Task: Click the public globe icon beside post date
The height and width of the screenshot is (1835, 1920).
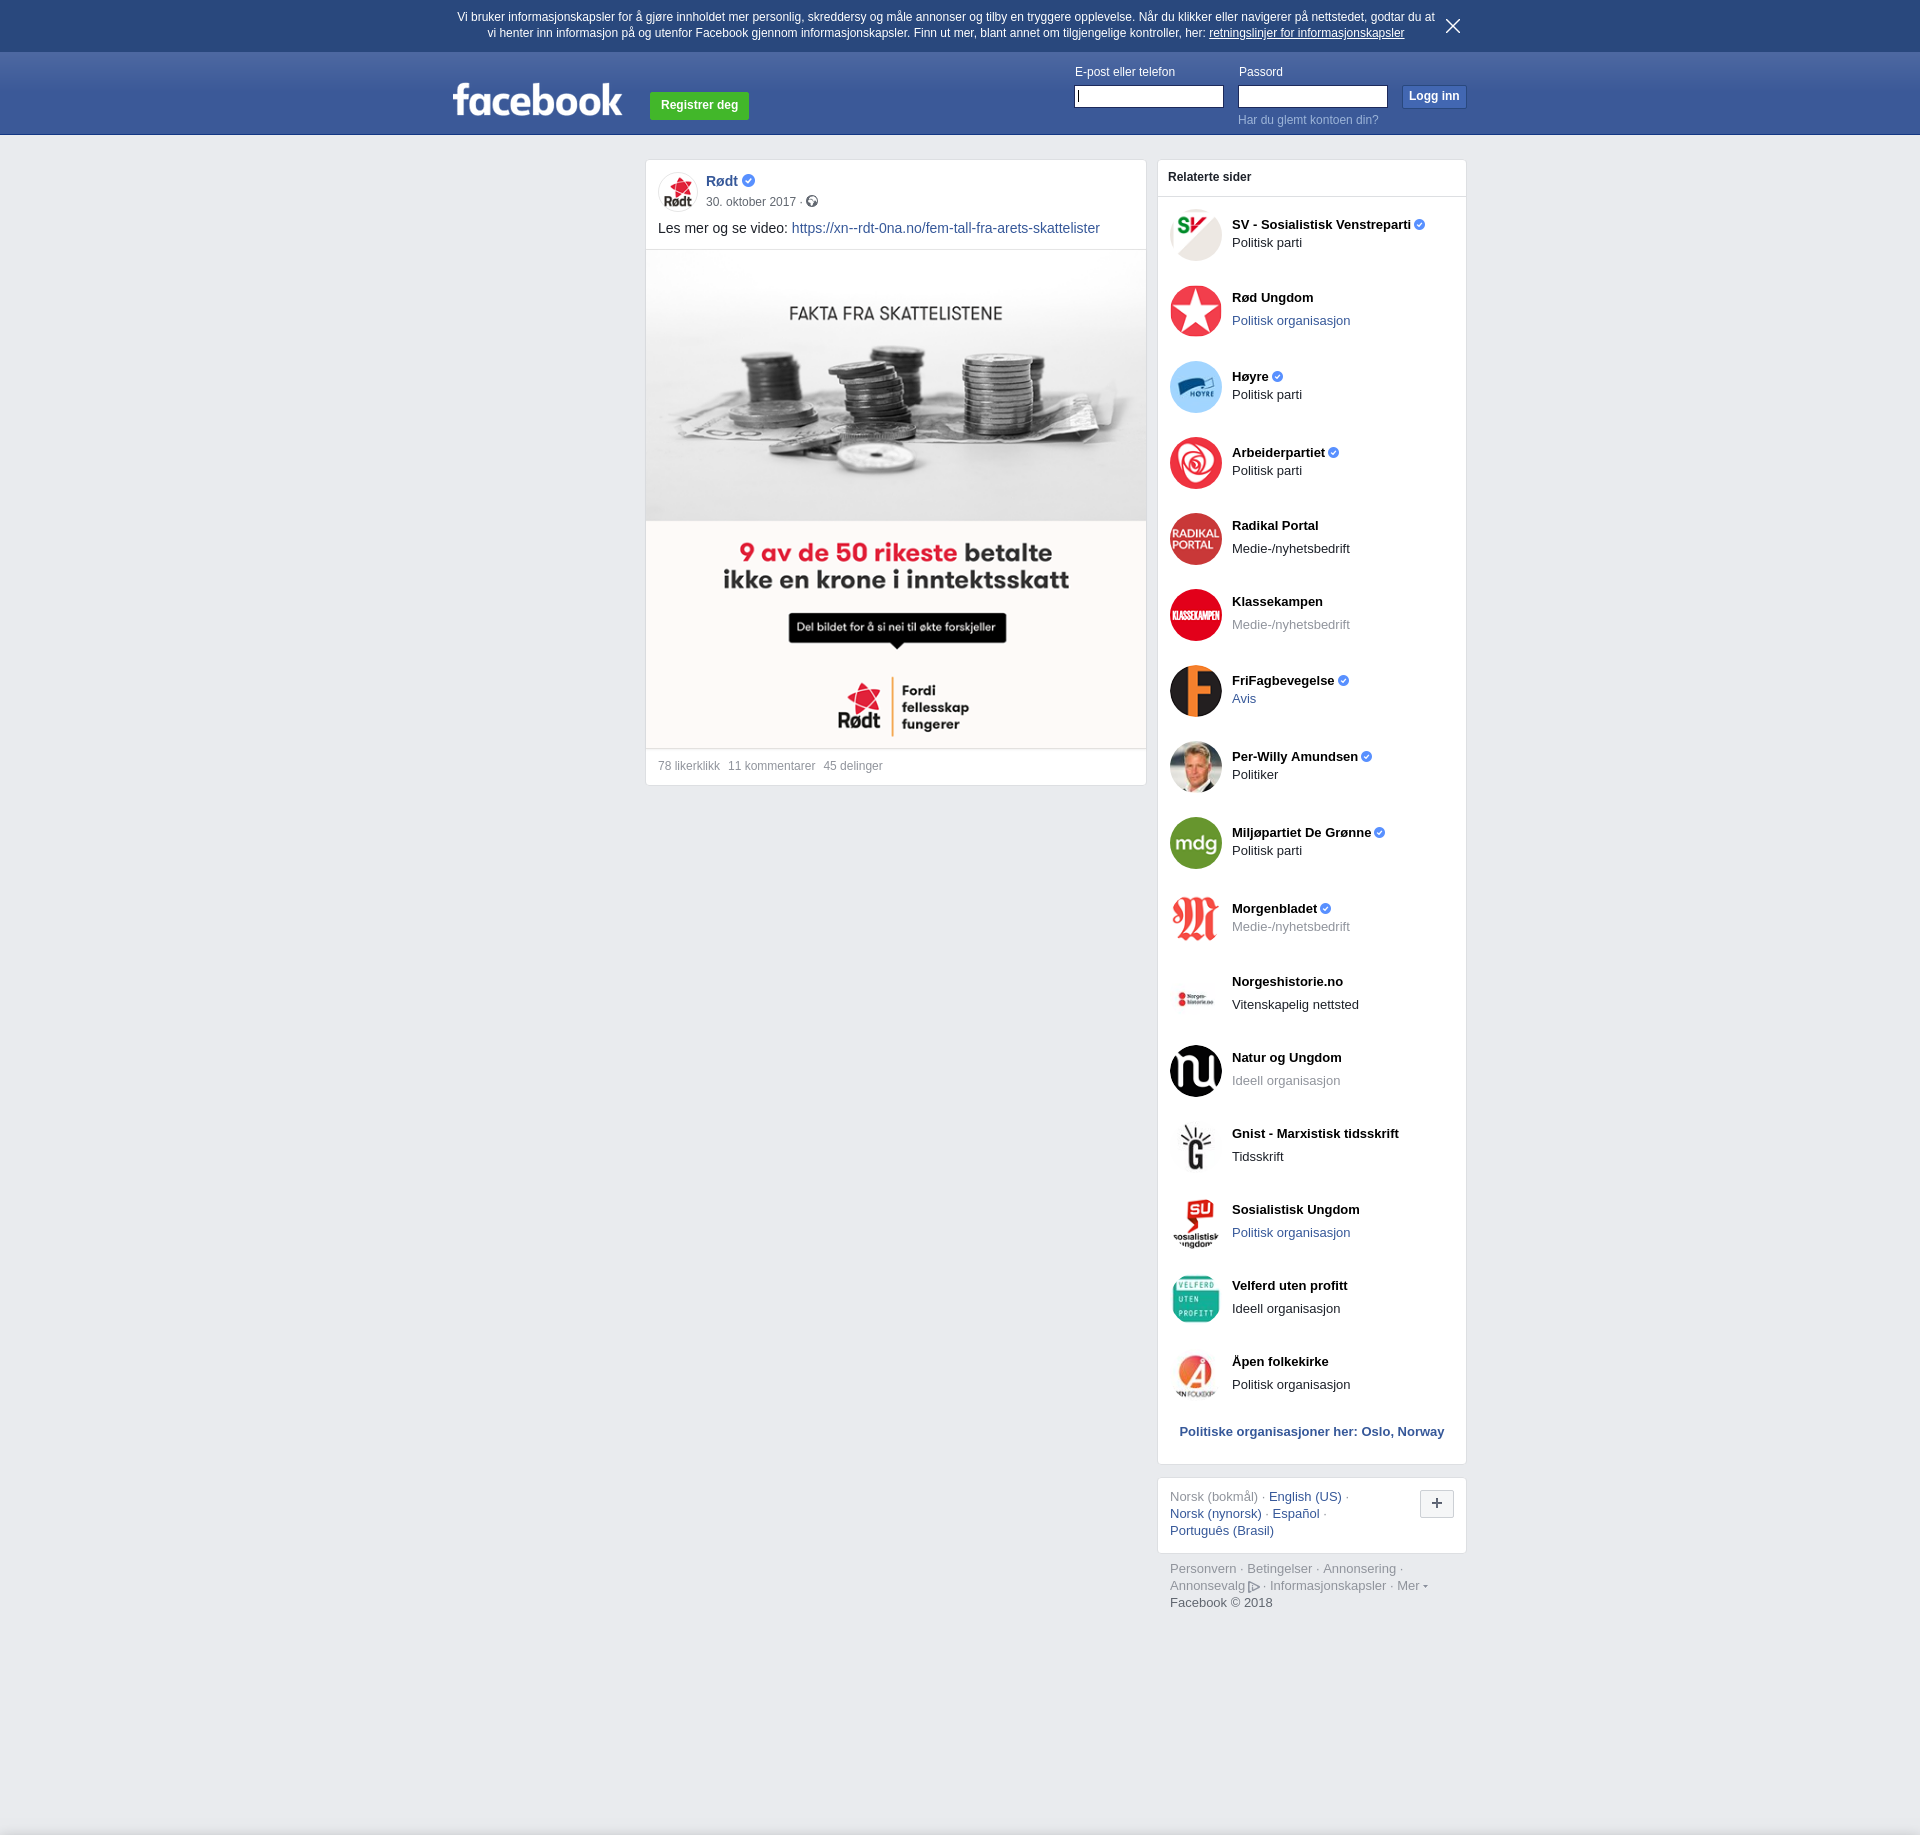Action: pyautogui.click(x=812, y=202)
